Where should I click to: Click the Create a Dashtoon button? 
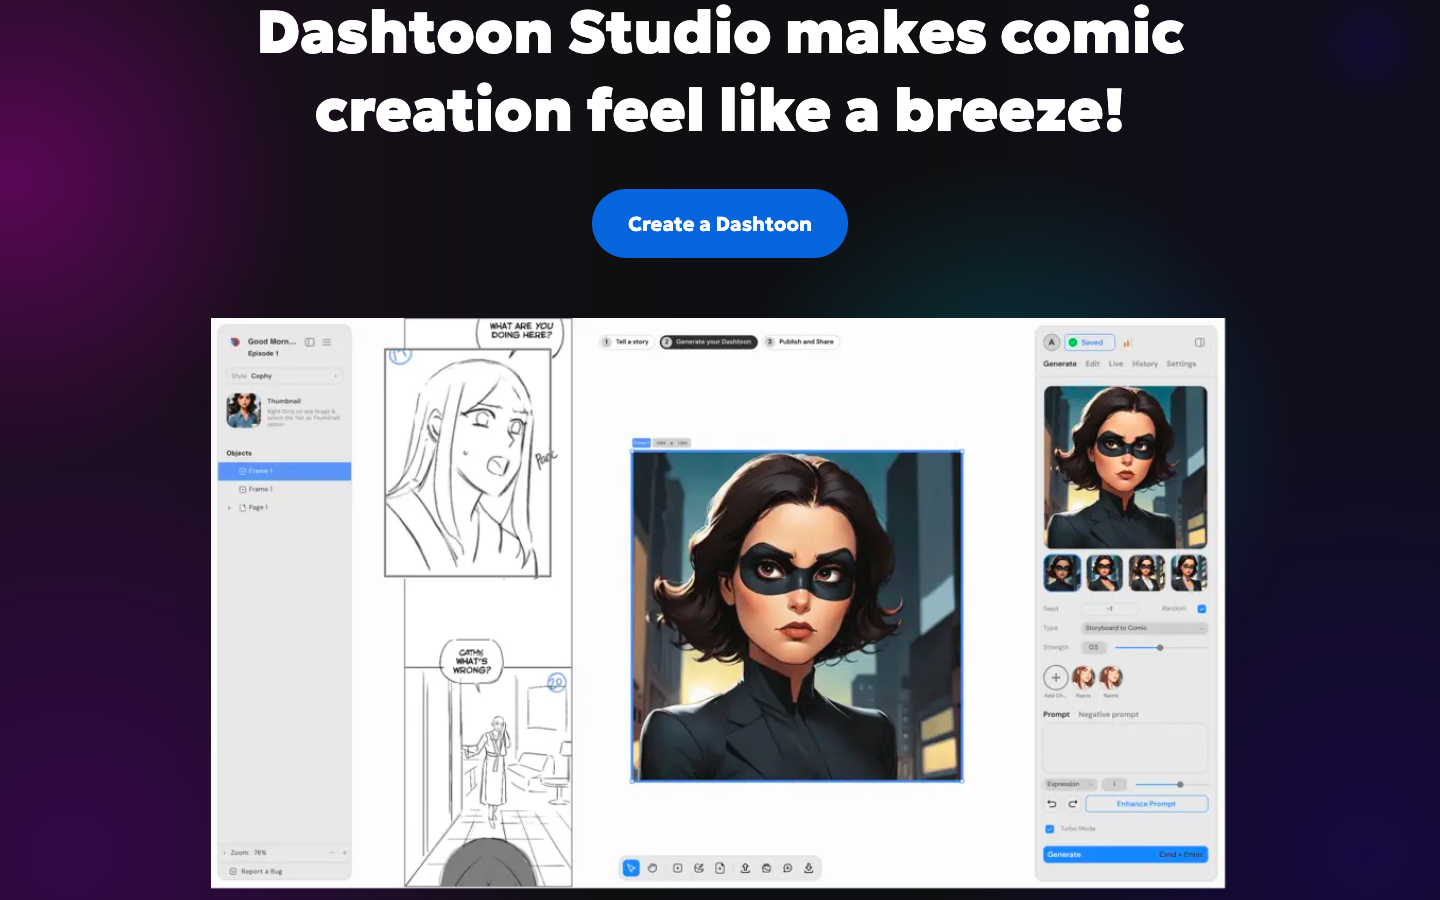tap(720, 224)
